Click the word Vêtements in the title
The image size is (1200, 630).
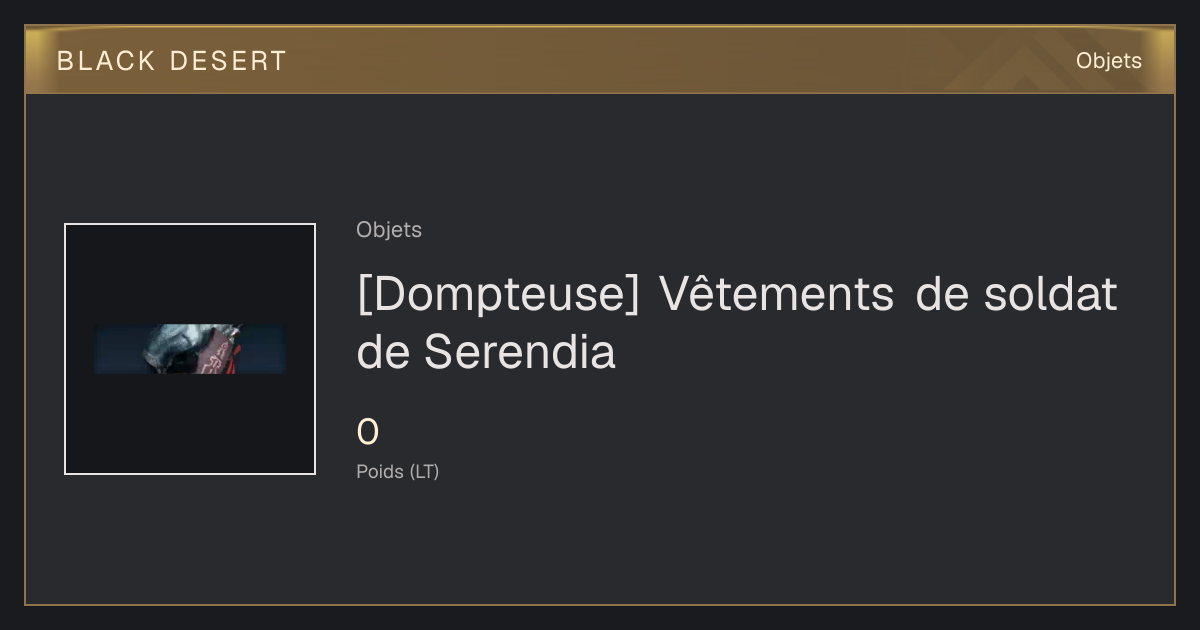pos(776,294)
